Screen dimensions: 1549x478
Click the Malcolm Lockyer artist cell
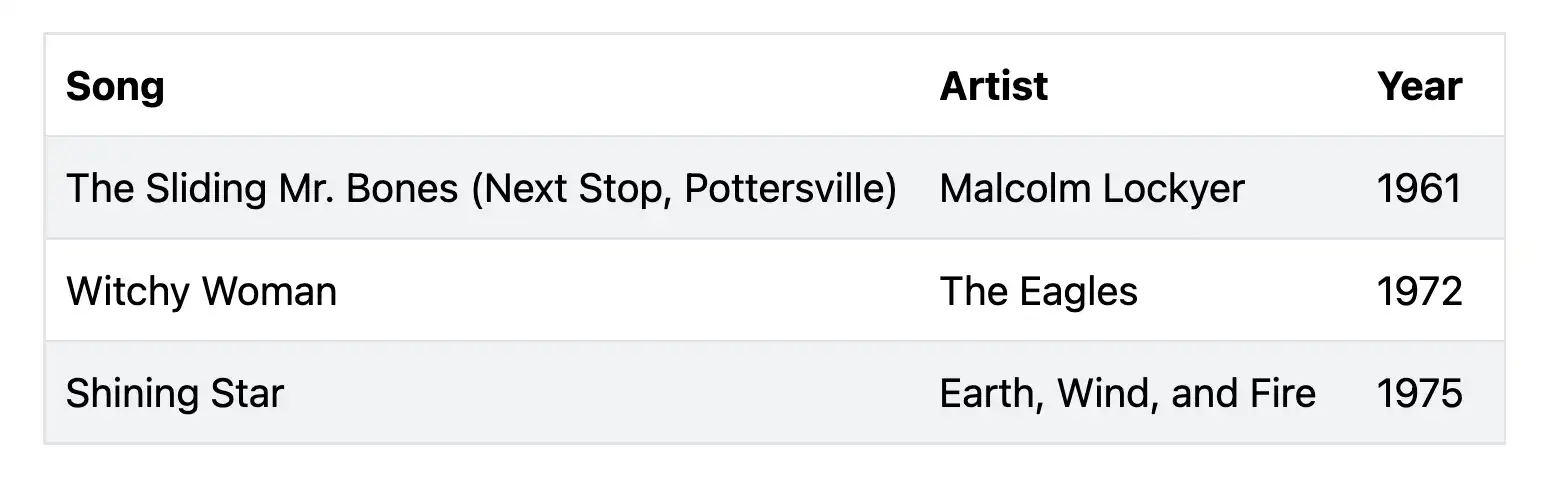(1092, 189)
